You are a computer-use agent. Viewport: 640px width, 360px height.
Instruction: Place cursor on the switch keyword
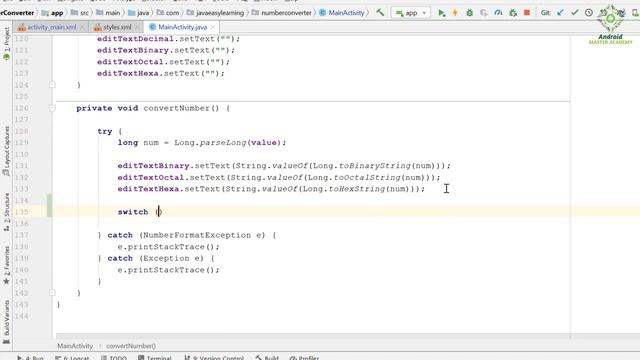point(133,212)
